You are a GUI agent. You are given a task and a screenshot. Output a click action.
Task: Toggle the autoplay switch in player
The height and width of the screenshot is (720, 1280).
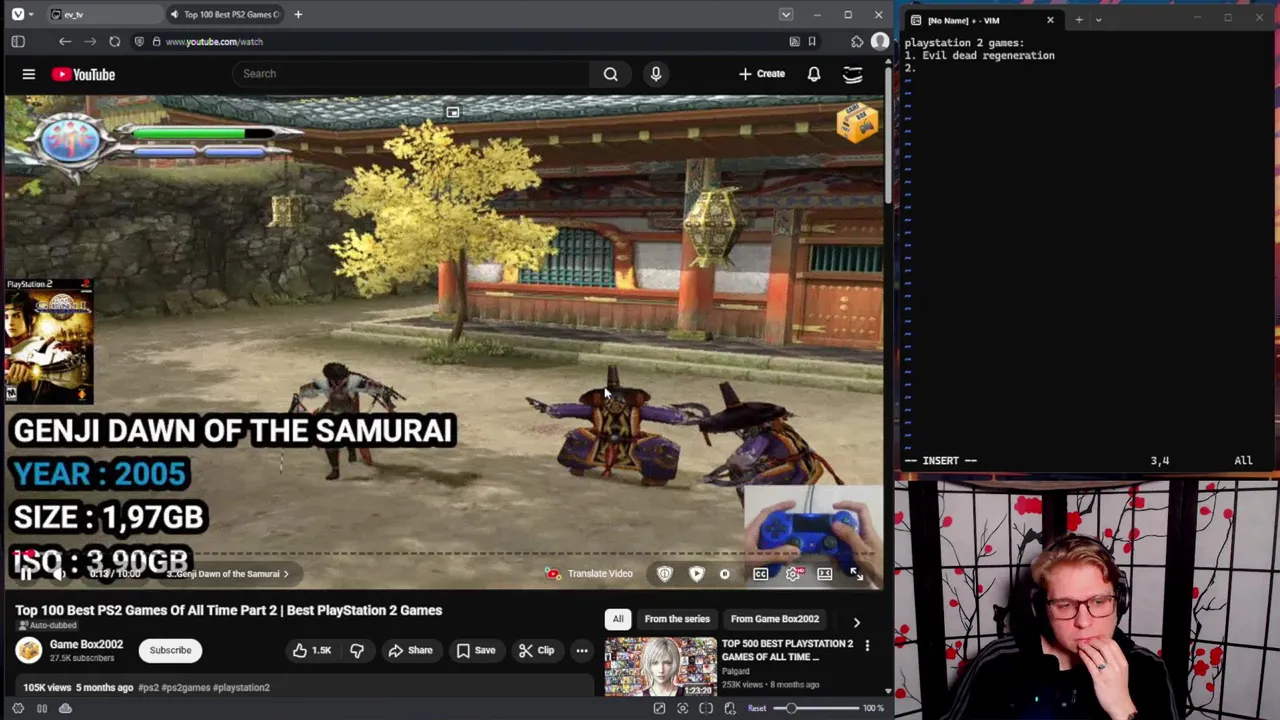pyautogui.click(x=725, y=574)
